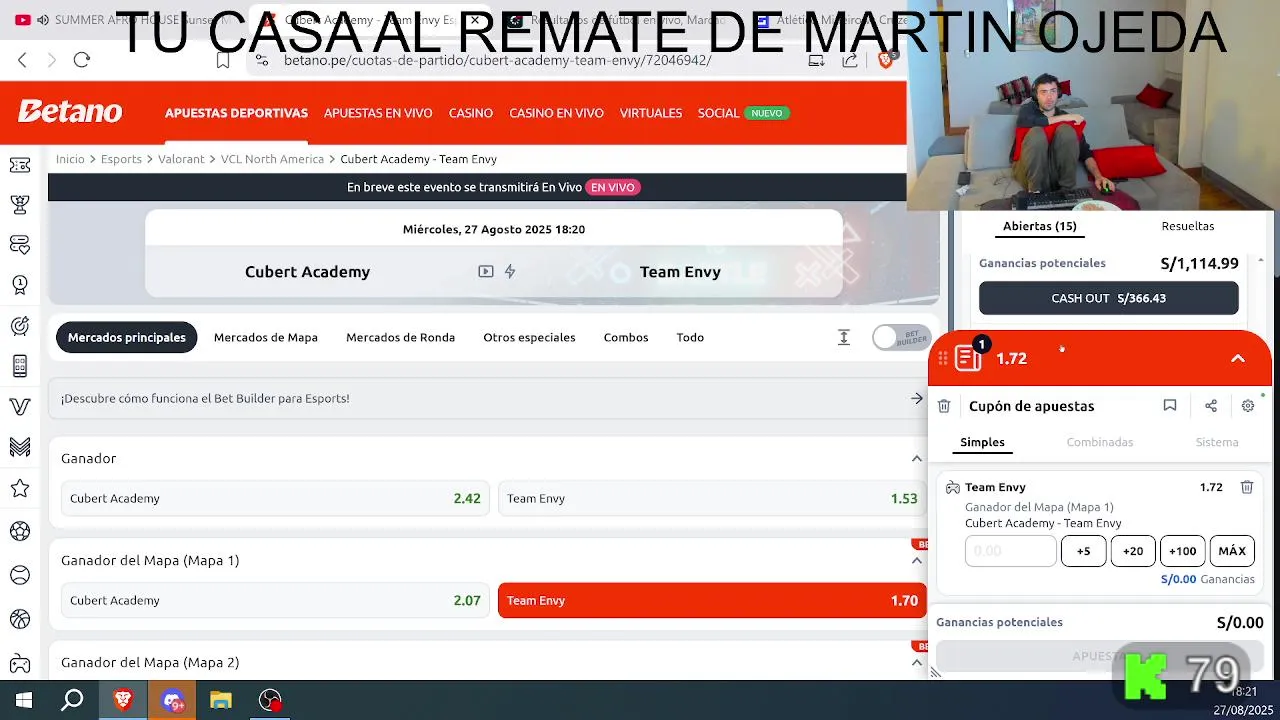1280x720 pixels.
Task: Remove the Team Envy bet with trash icon
Action: [x=1247, y=487]
